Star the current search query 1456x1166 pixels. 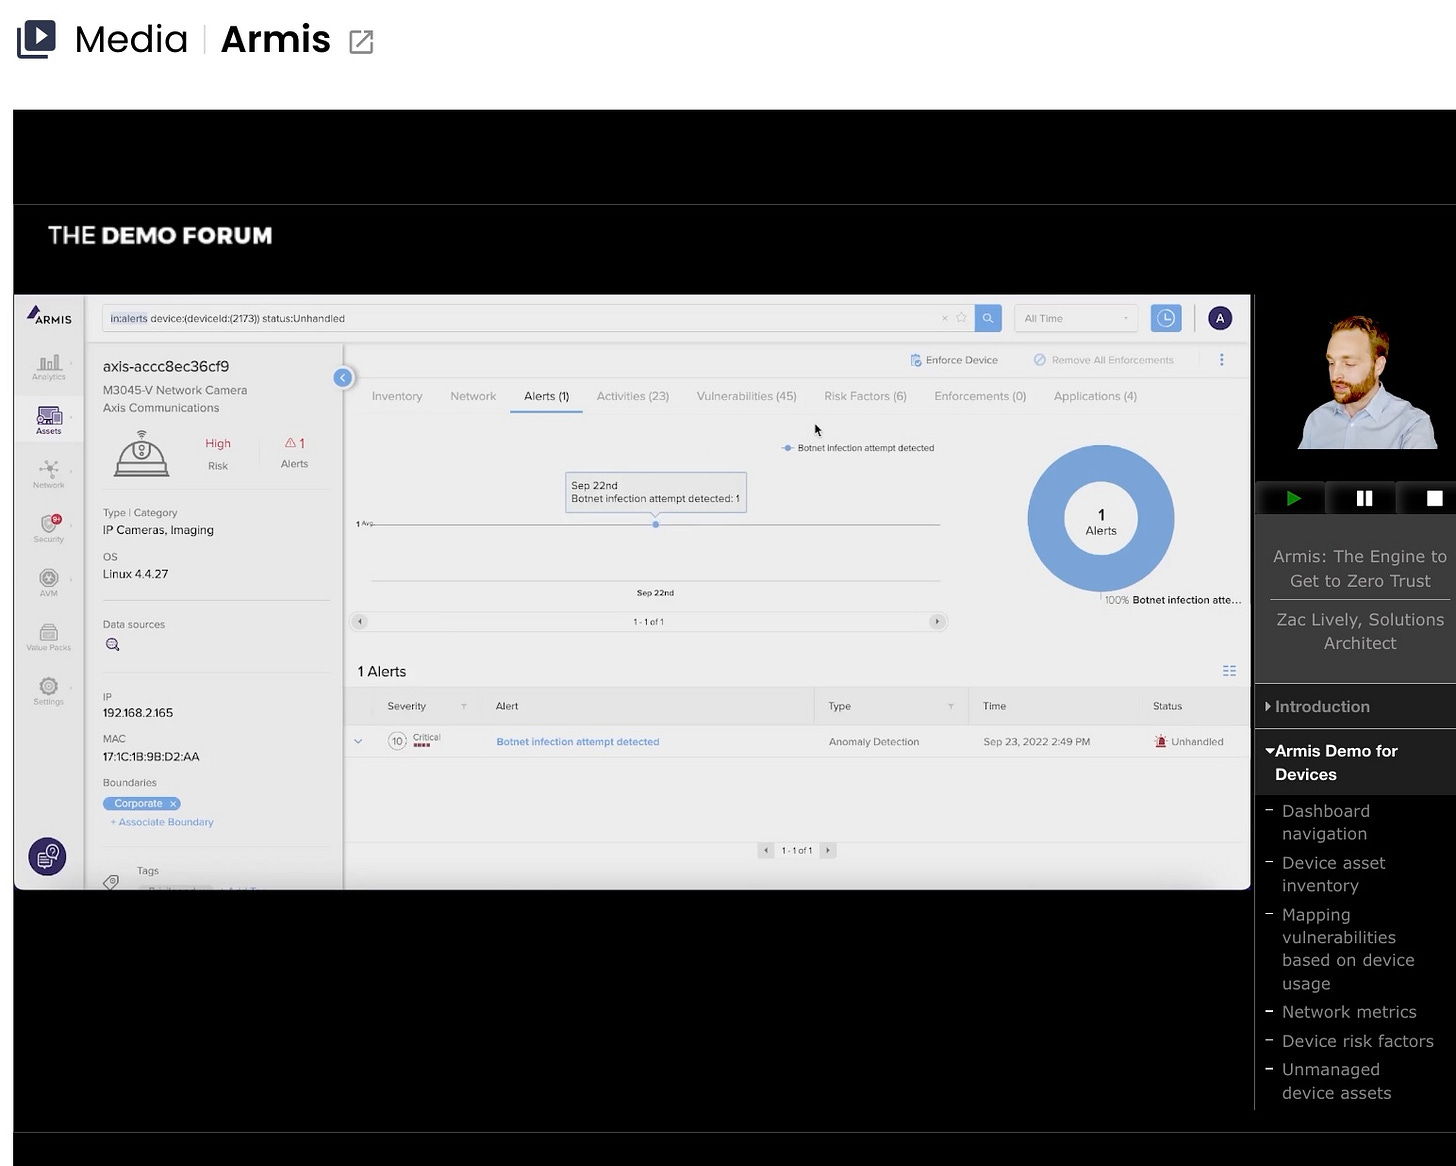click(961, 318)
